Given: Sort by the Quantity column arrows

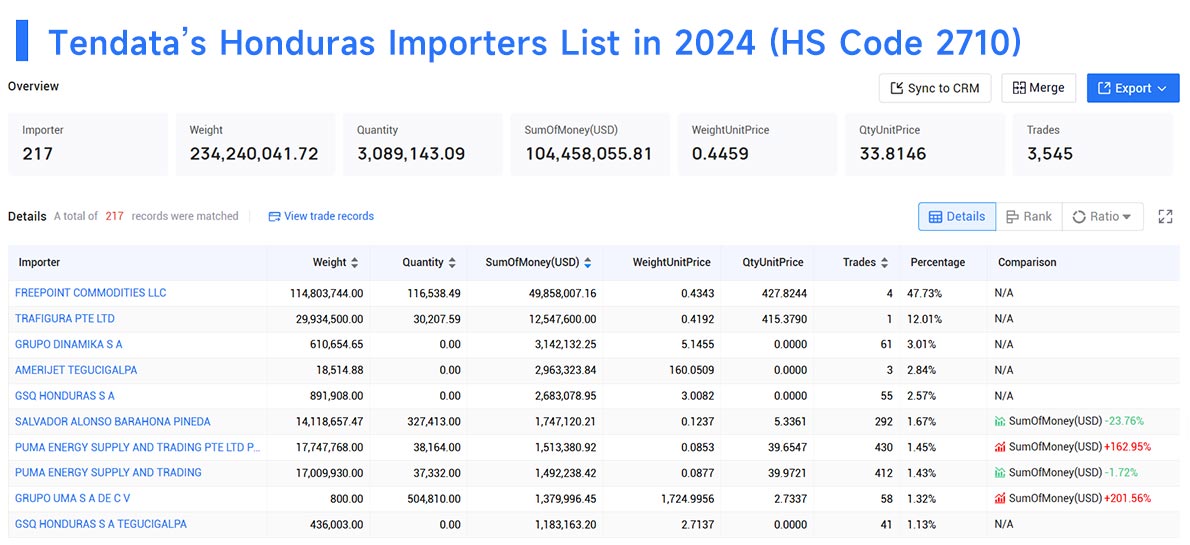Looking at the screenshot, I should click(x=452, y=263).
